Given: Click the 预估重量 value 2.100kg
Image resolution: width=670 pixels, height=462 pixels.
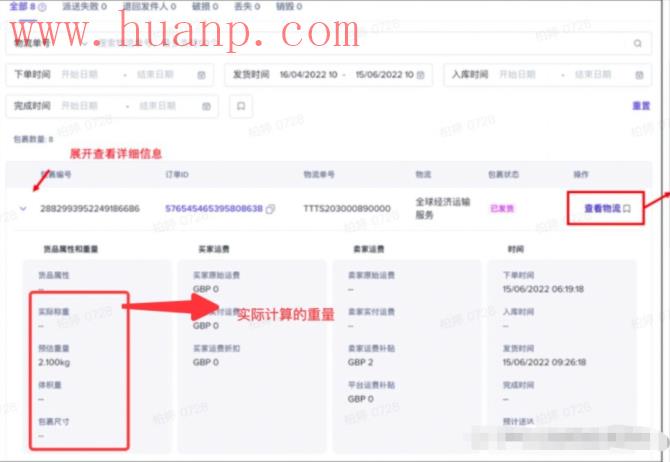Looking at the screenshot, I should pyautogui.click(x=54, y=362).
